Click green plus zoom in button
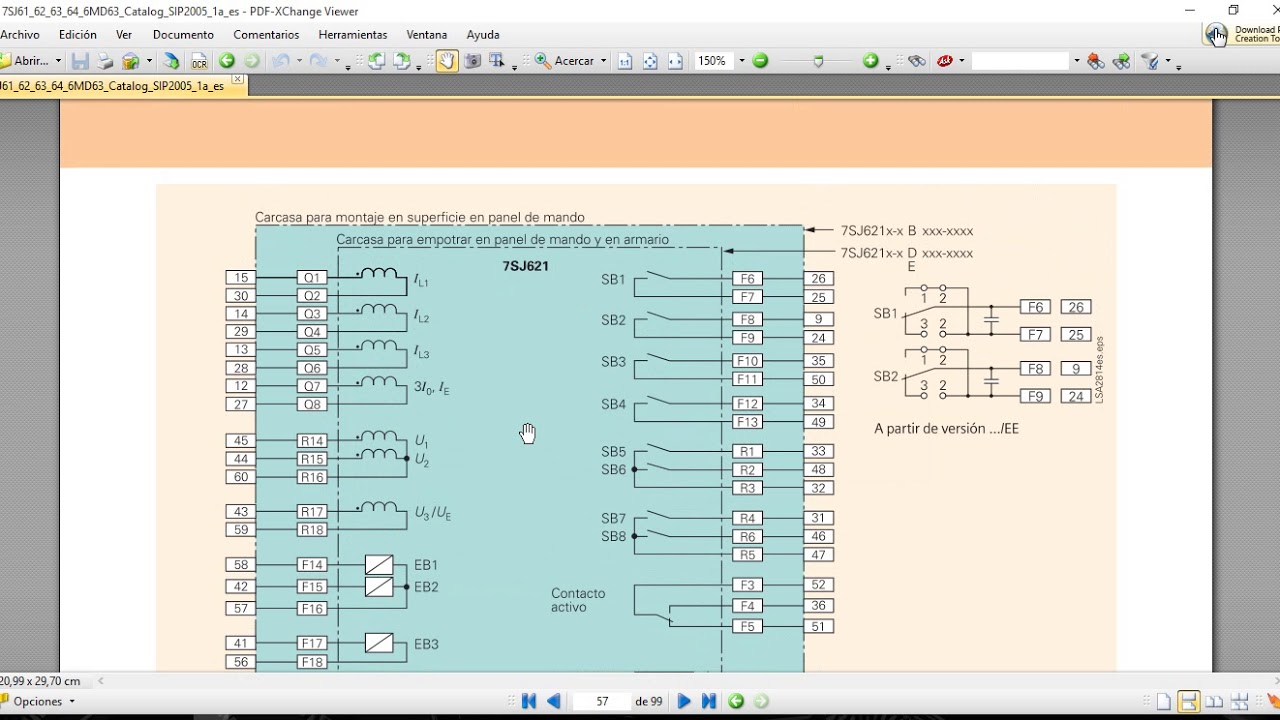The image size is (1280, 720). pos(871,61)
